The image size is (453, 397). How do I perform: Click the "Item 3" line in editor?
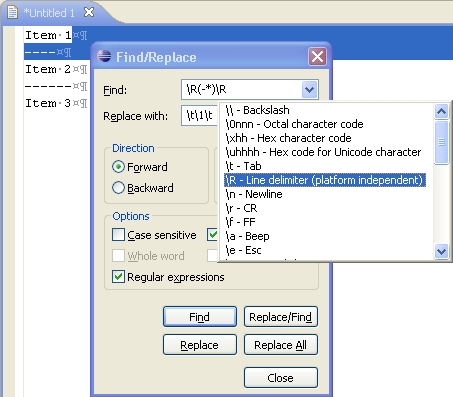click(x=48, y=103)
